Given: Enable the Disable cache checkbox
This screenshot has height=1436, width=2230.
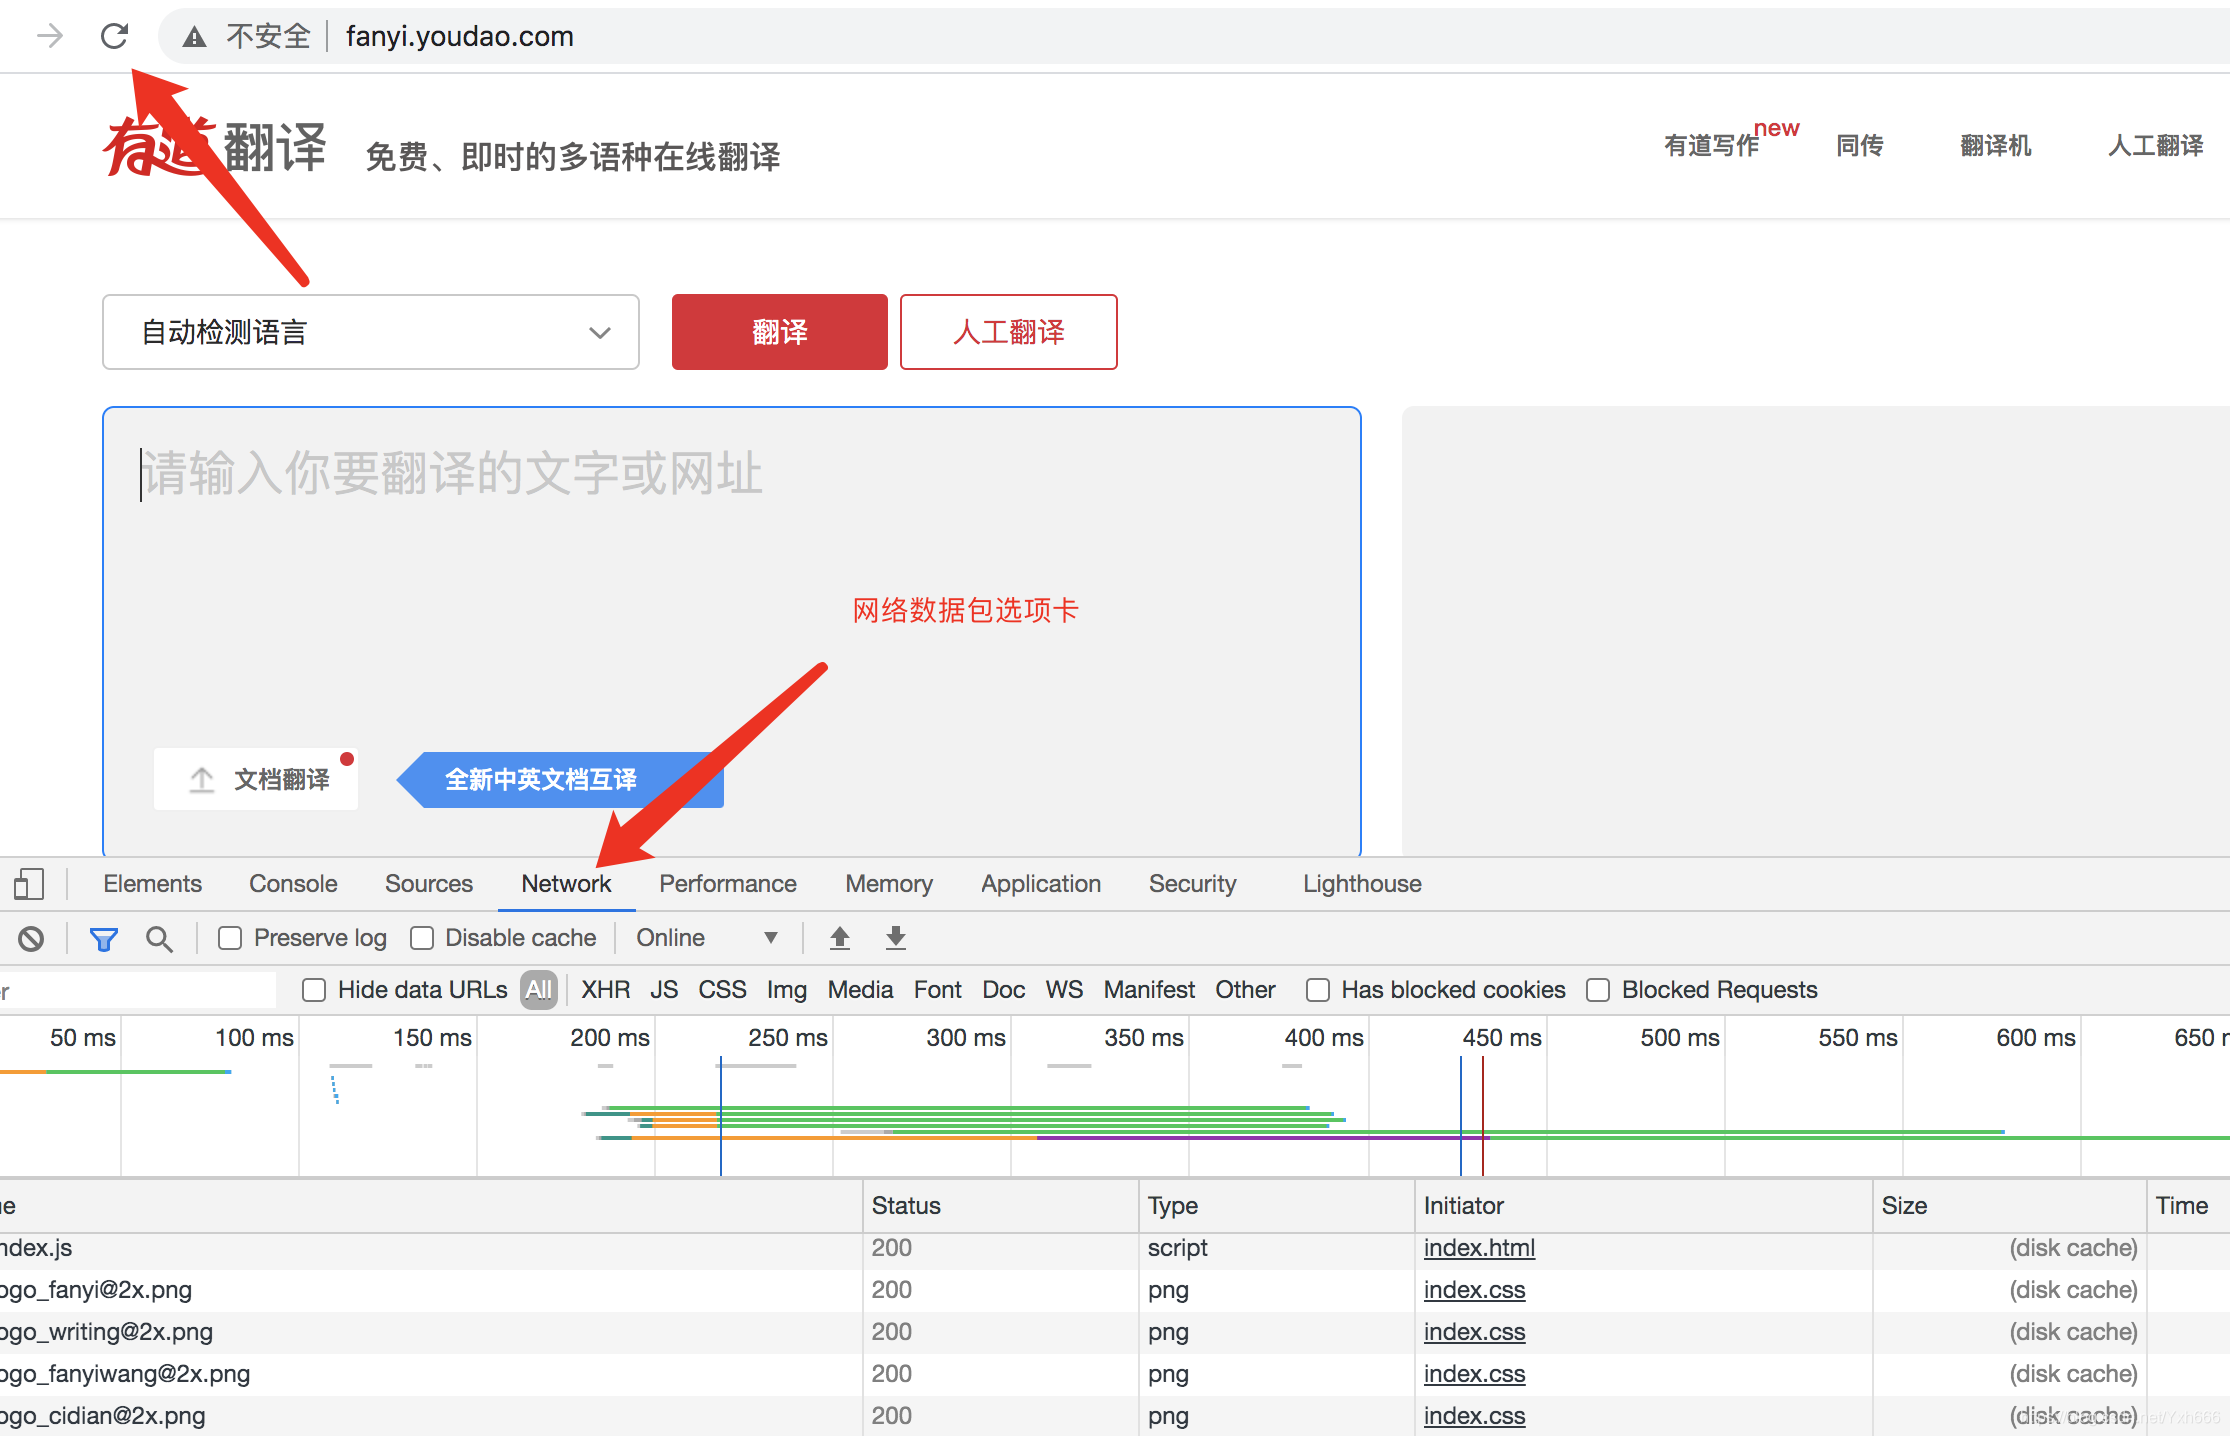Looking at the screenshot, I should [422, 938].
